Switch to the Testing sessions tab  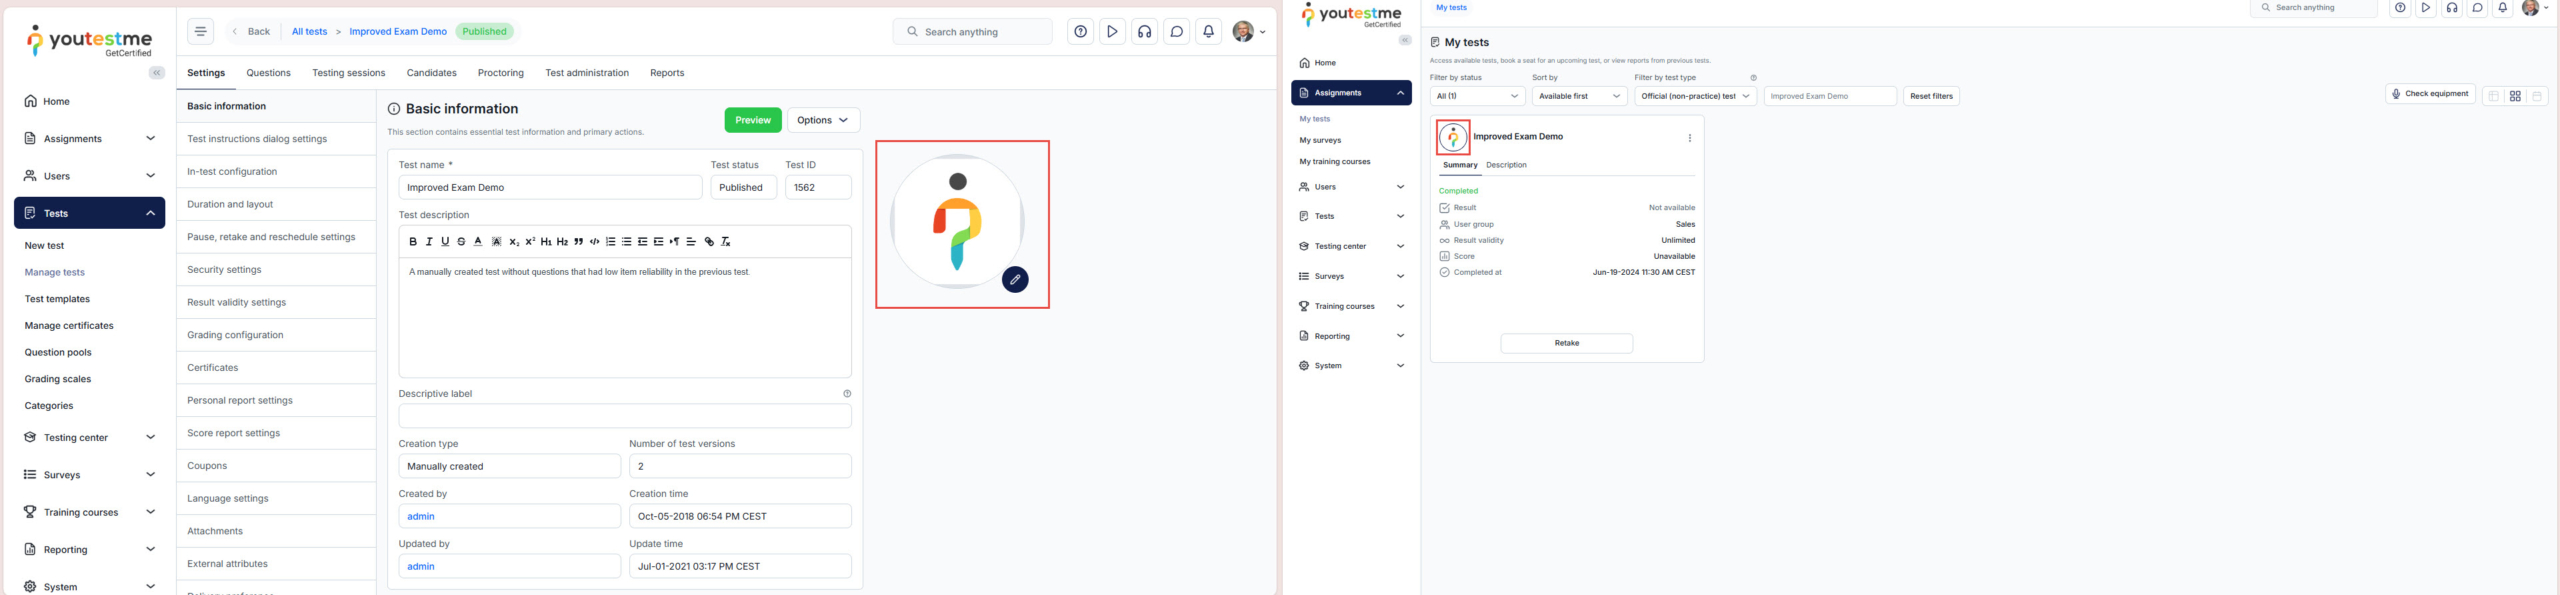(x=348, y=73)
